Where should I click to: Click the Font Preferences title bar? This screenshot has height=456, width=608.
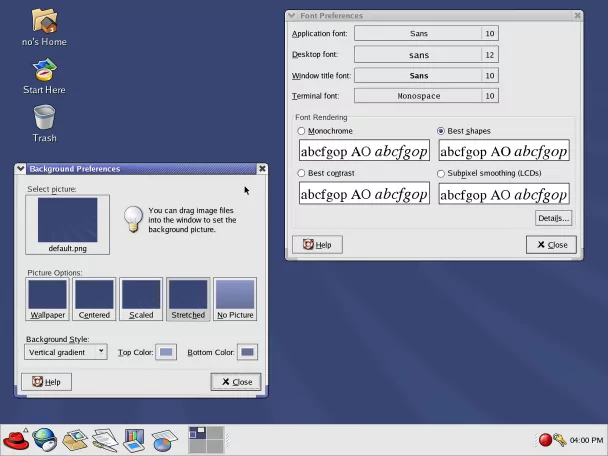click(434, 16)
